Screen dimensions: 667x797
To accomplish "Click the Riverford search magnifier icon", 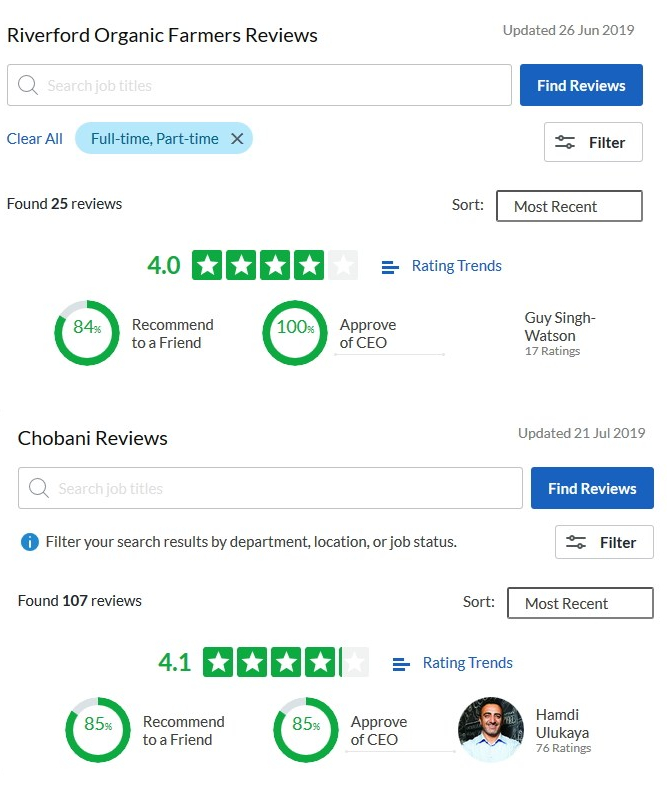I will click(x=29, y=86).
